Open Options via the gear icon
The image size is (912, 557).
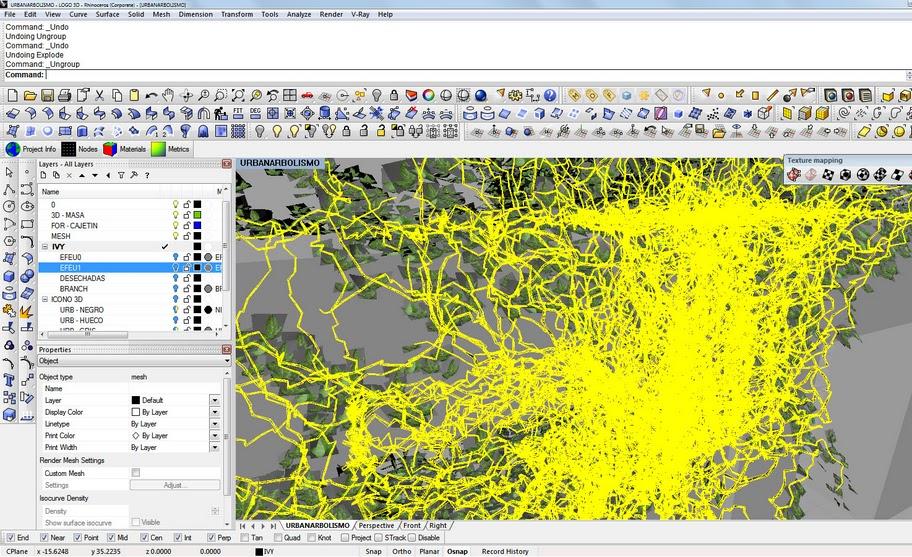coord(515,95)
